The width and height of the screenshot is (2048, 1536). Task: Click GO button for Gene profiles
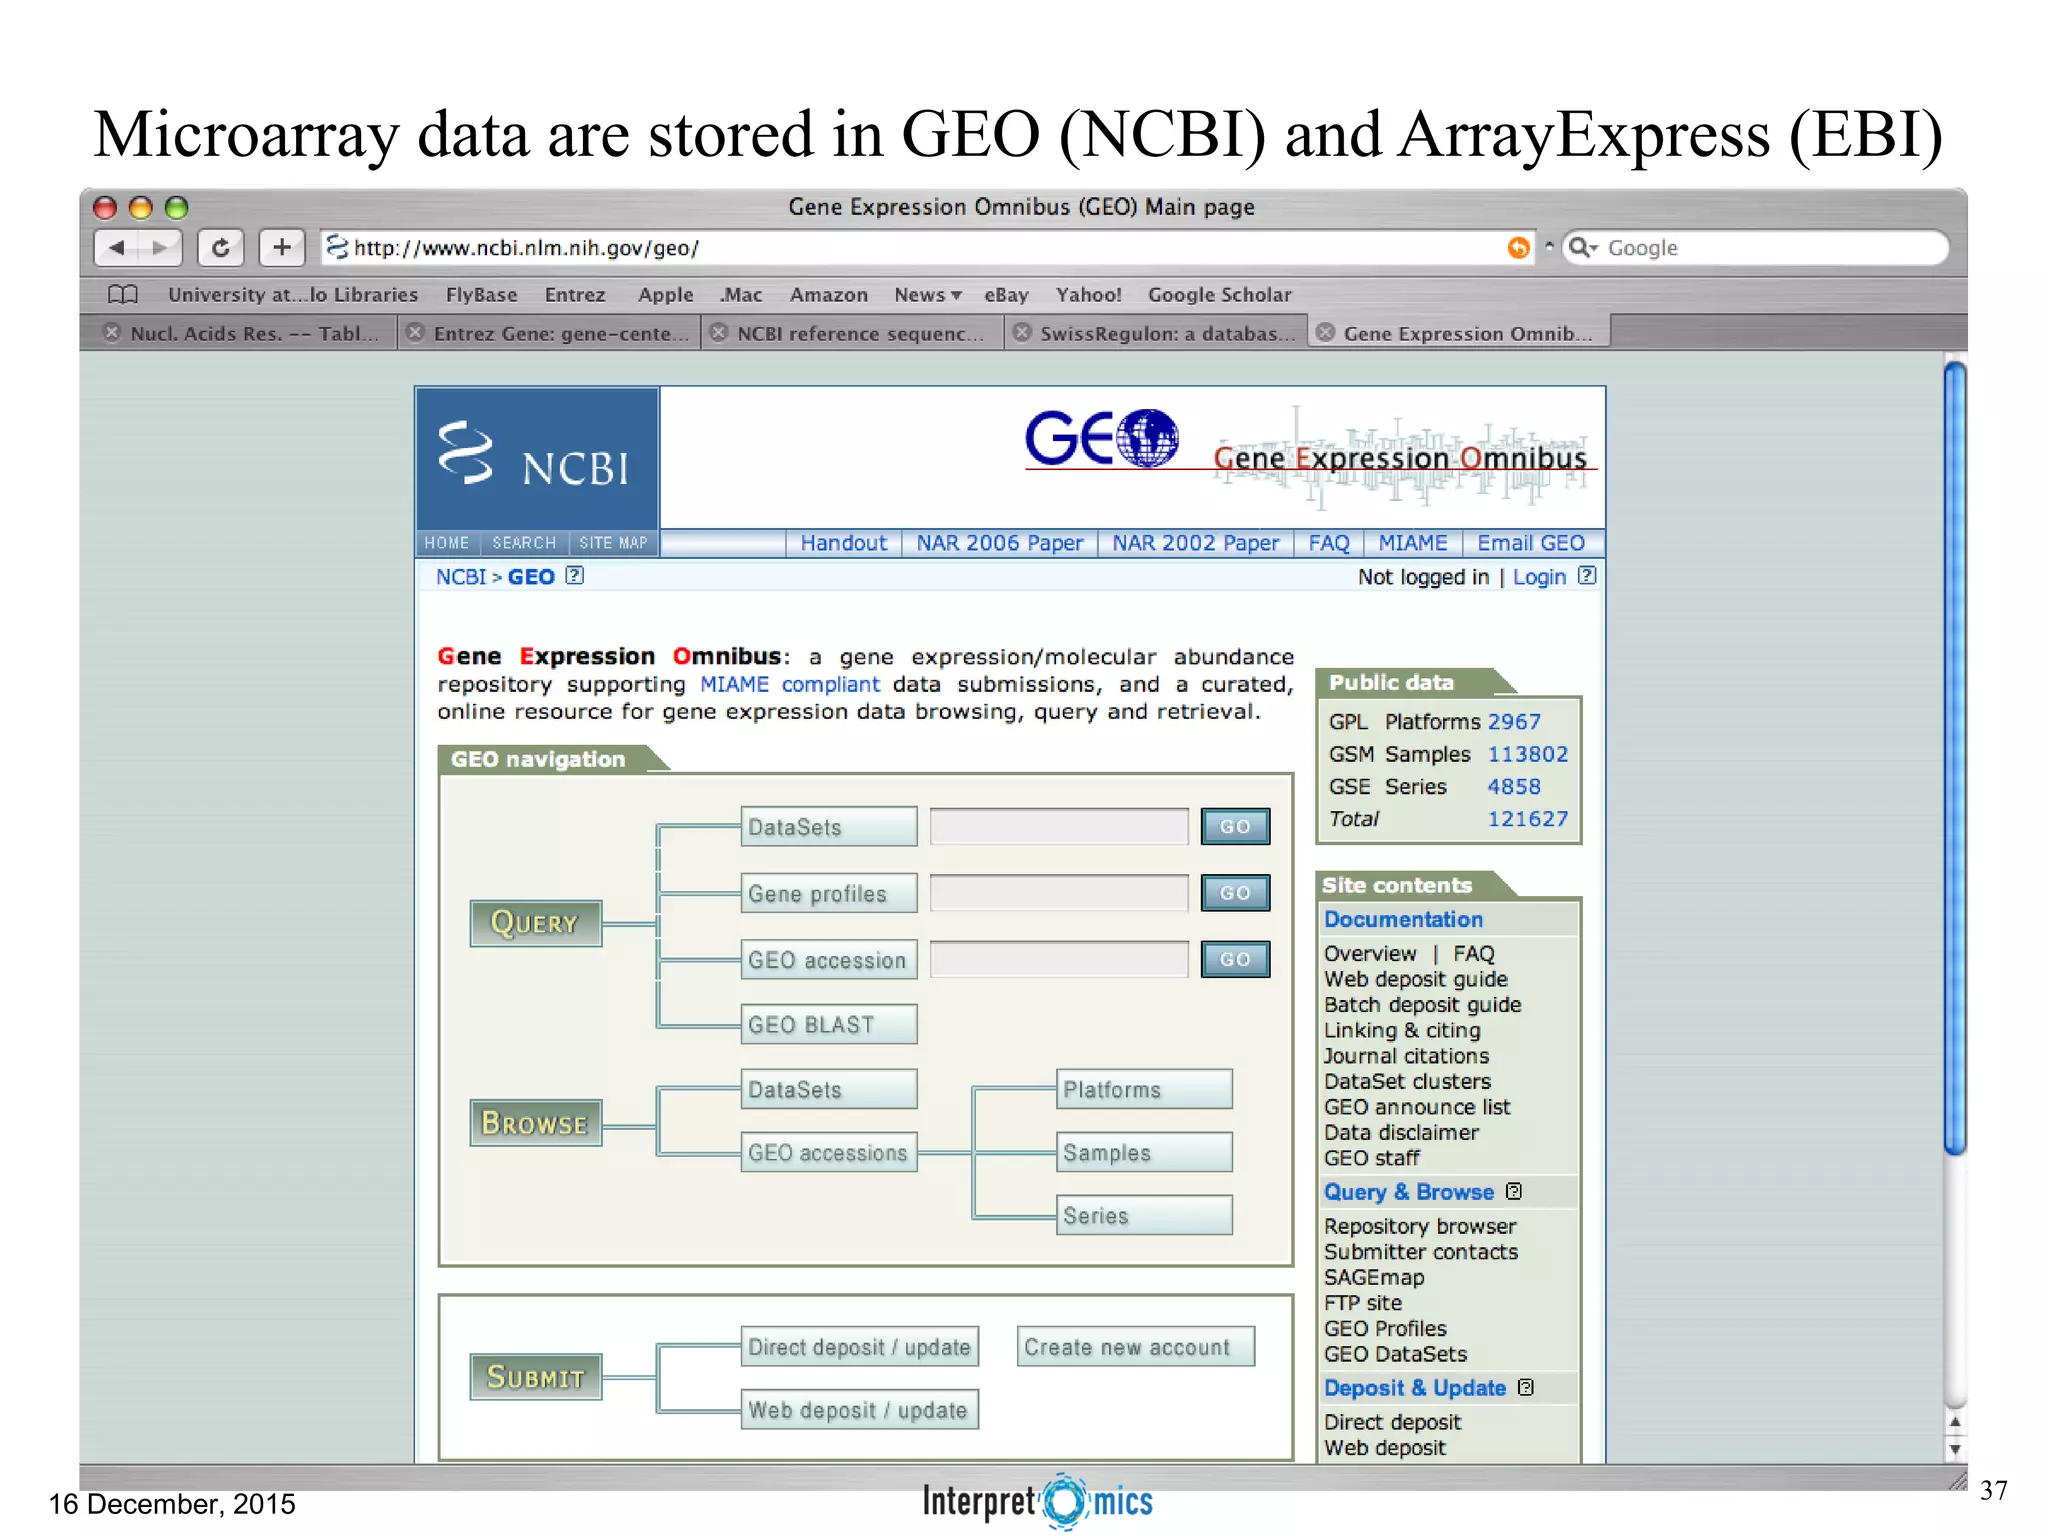tap(1235, 893)
